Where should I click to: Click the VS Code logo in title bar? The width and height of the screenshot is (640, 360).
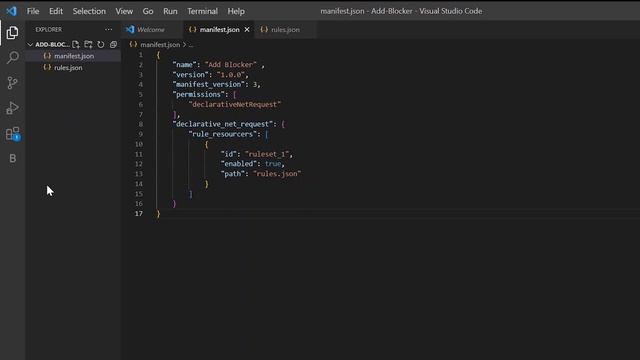coord(11,11)
